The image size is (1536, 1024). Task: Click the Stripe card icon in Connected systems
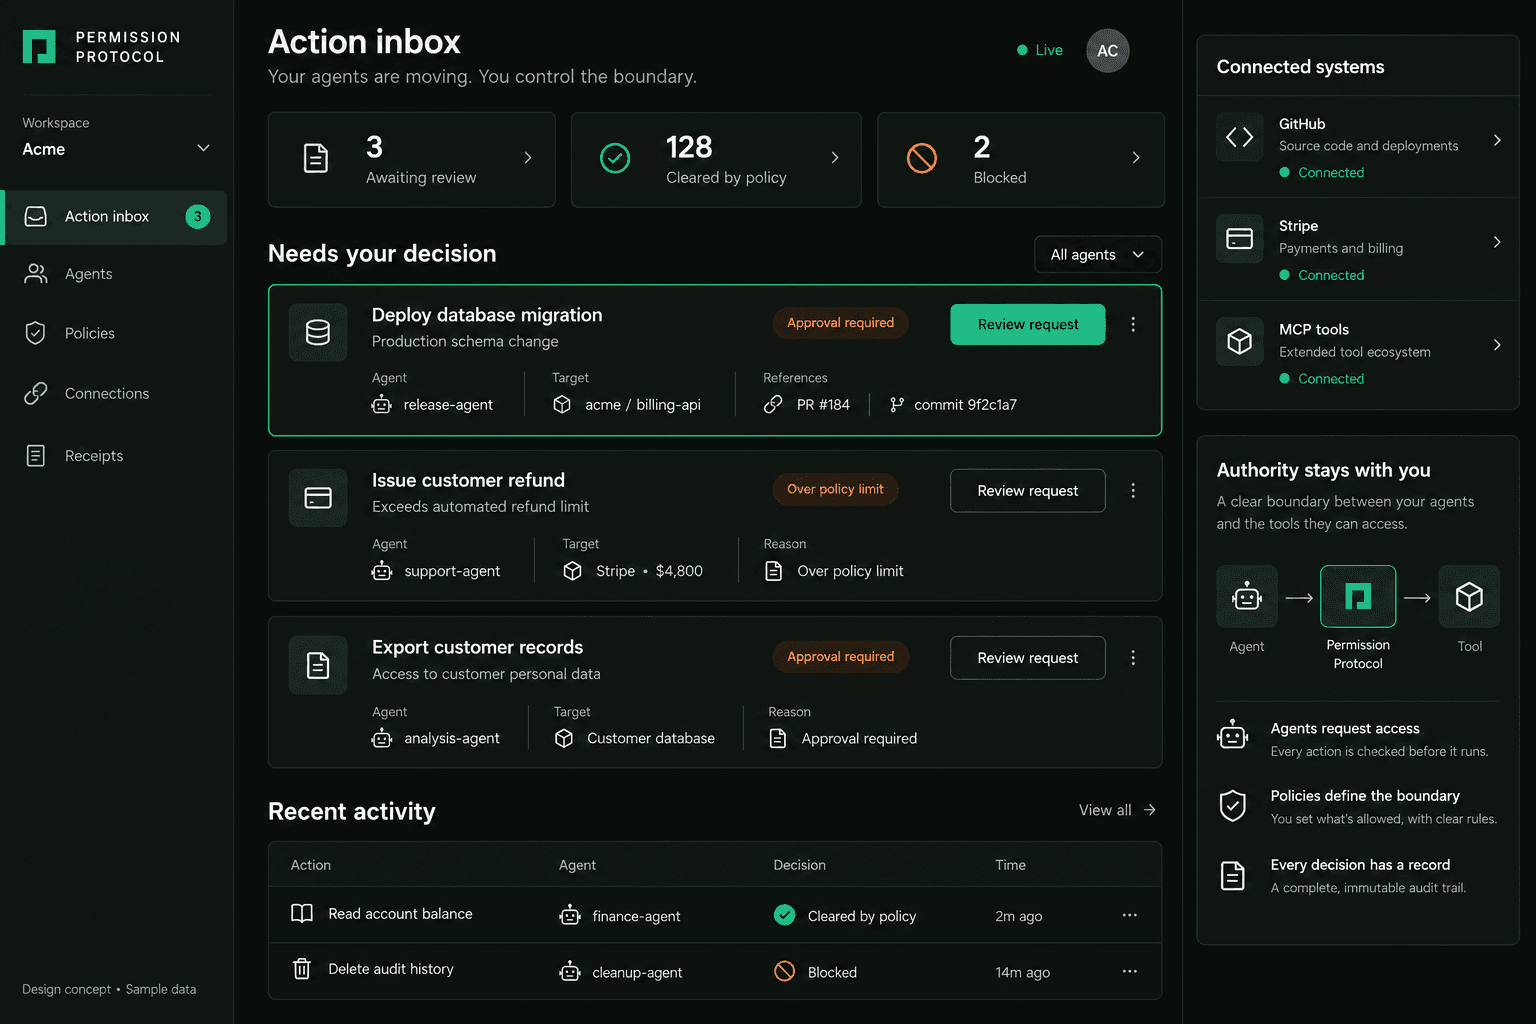click(x=1240, y=239)
